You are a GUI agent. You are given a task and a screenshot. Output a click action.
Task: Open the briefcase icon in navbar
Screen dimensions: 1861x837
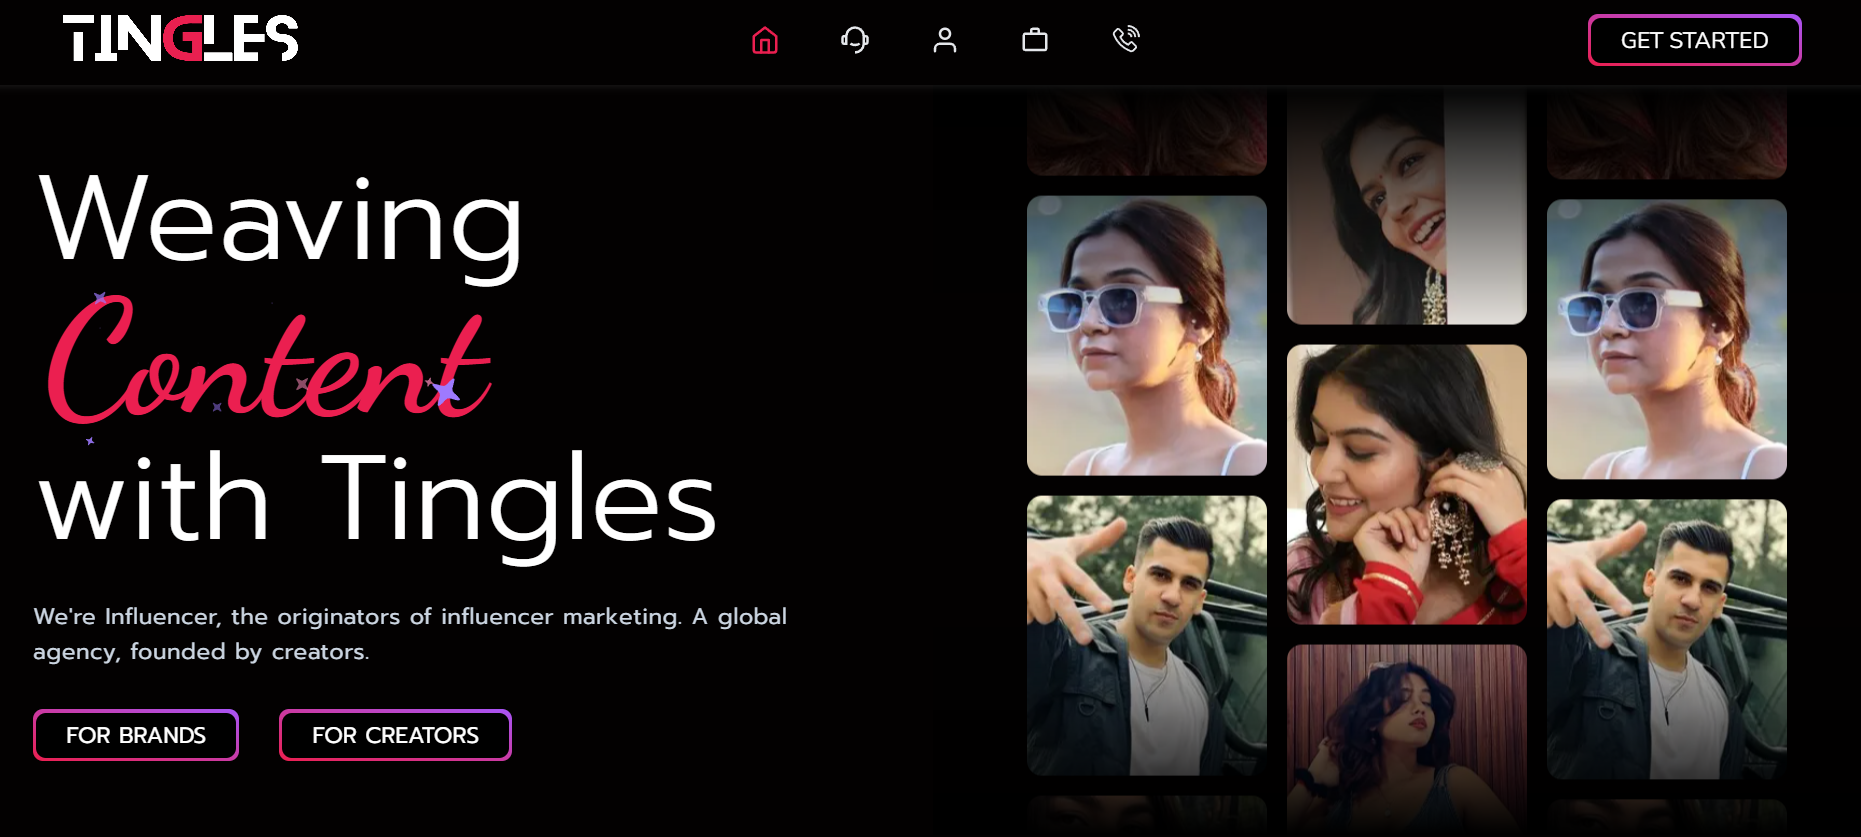coord(1035,40)
